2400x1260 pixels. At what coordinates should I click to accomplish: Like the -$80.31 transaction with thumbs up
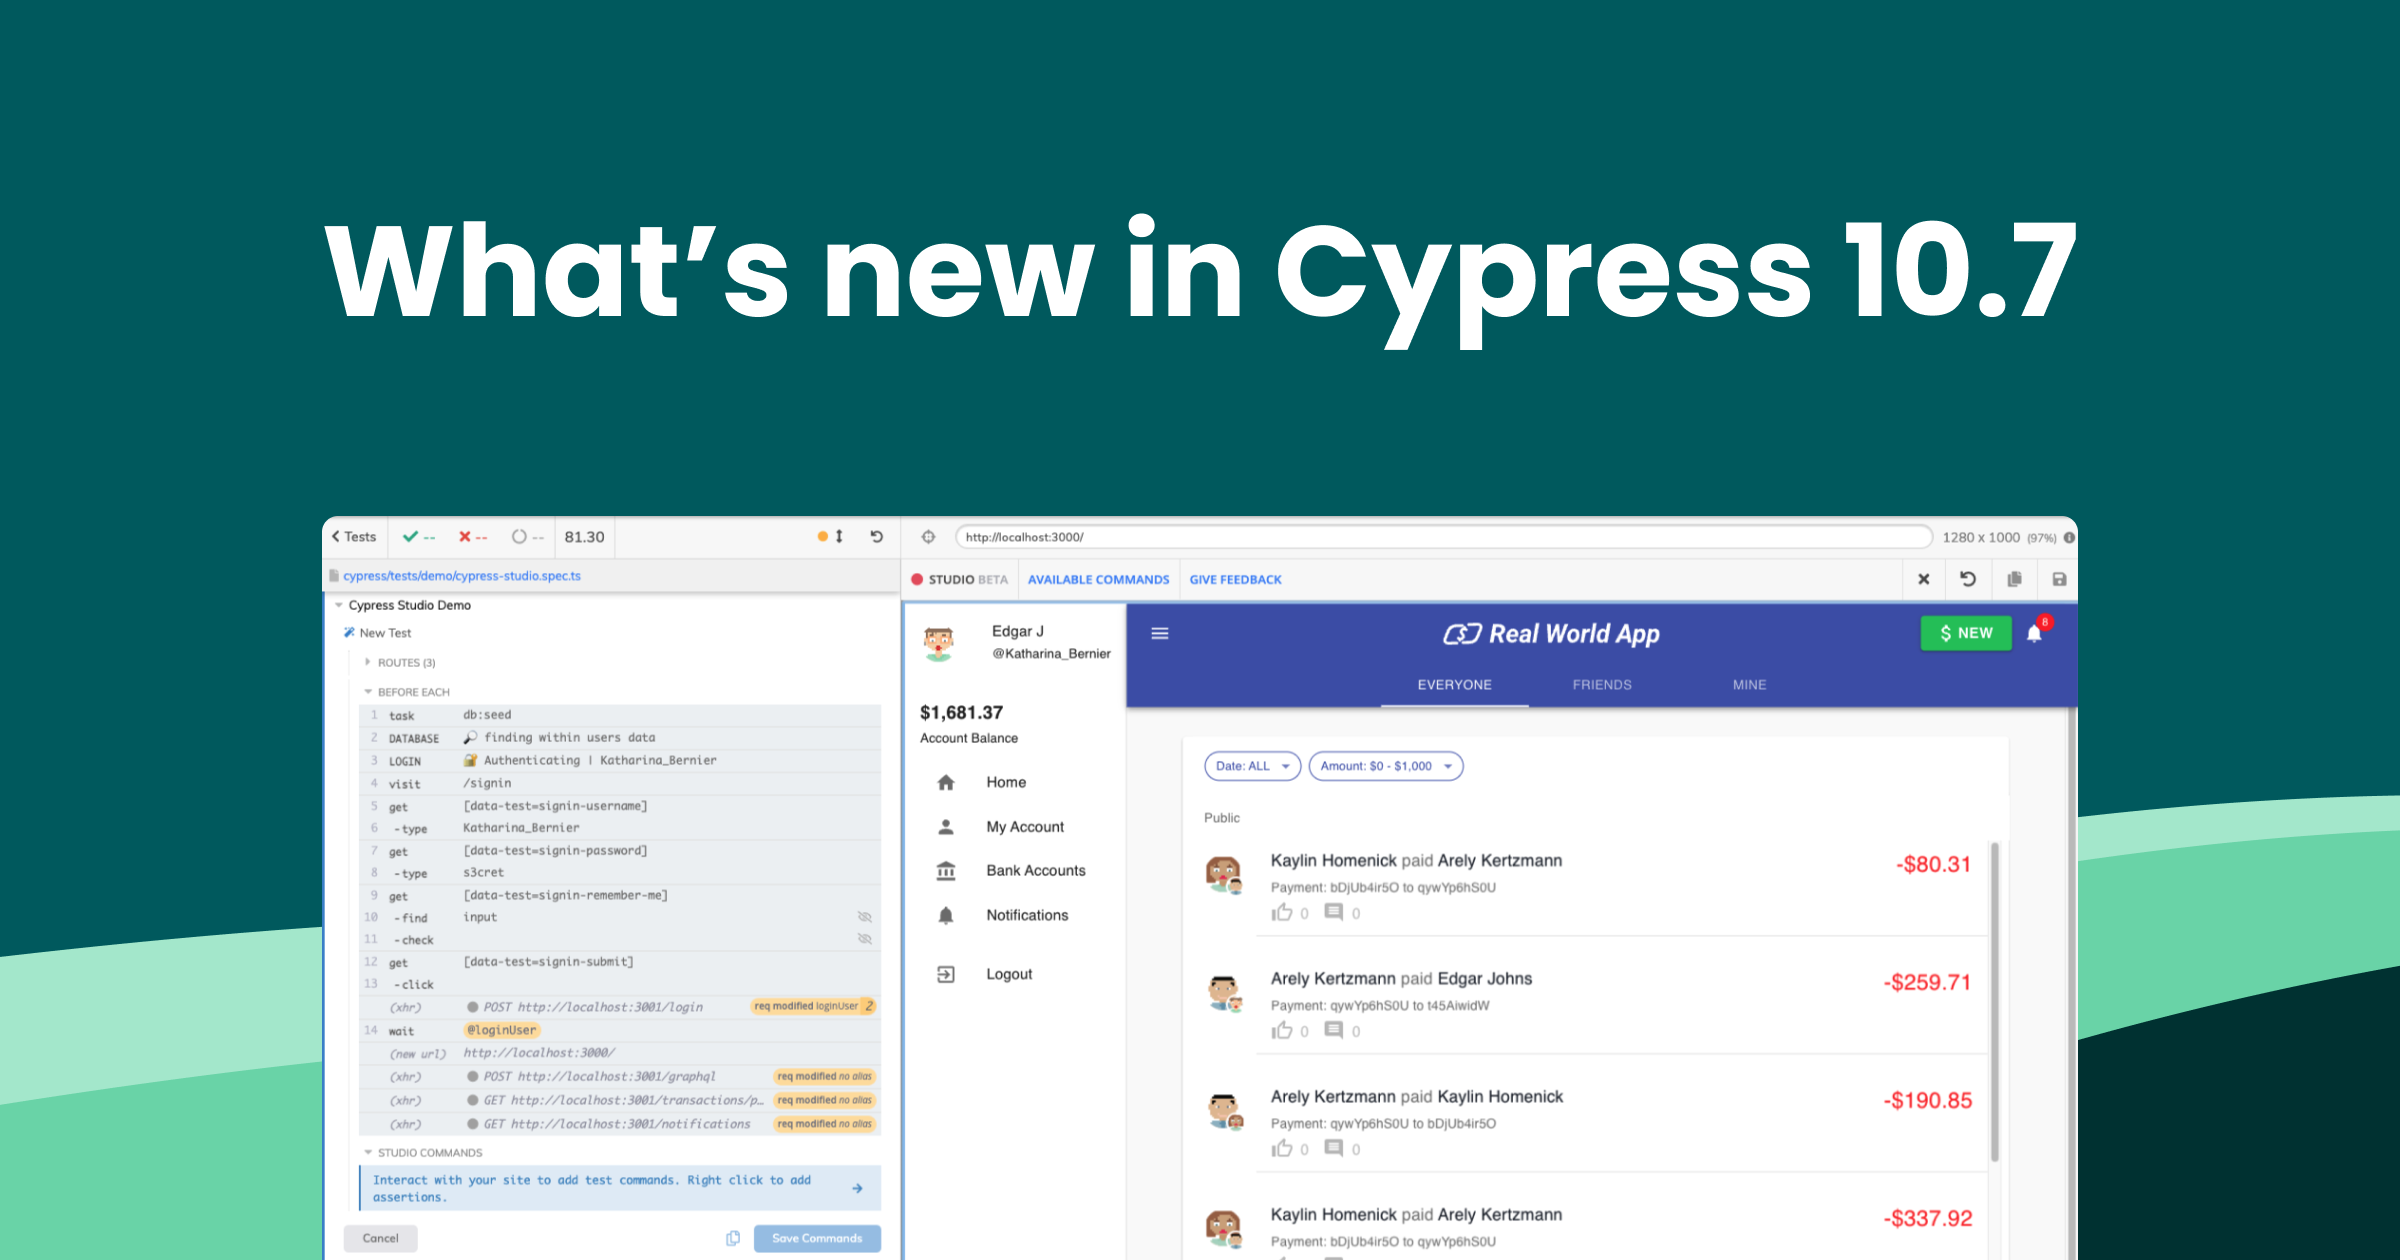[1282, 912]
